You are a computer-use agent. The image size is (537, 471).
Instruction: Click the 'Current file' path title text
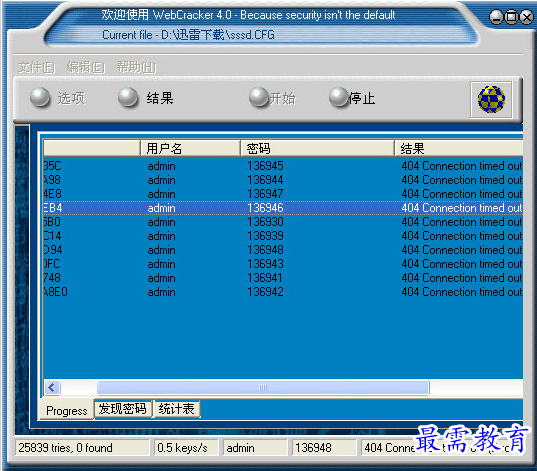tap(188, 35)
